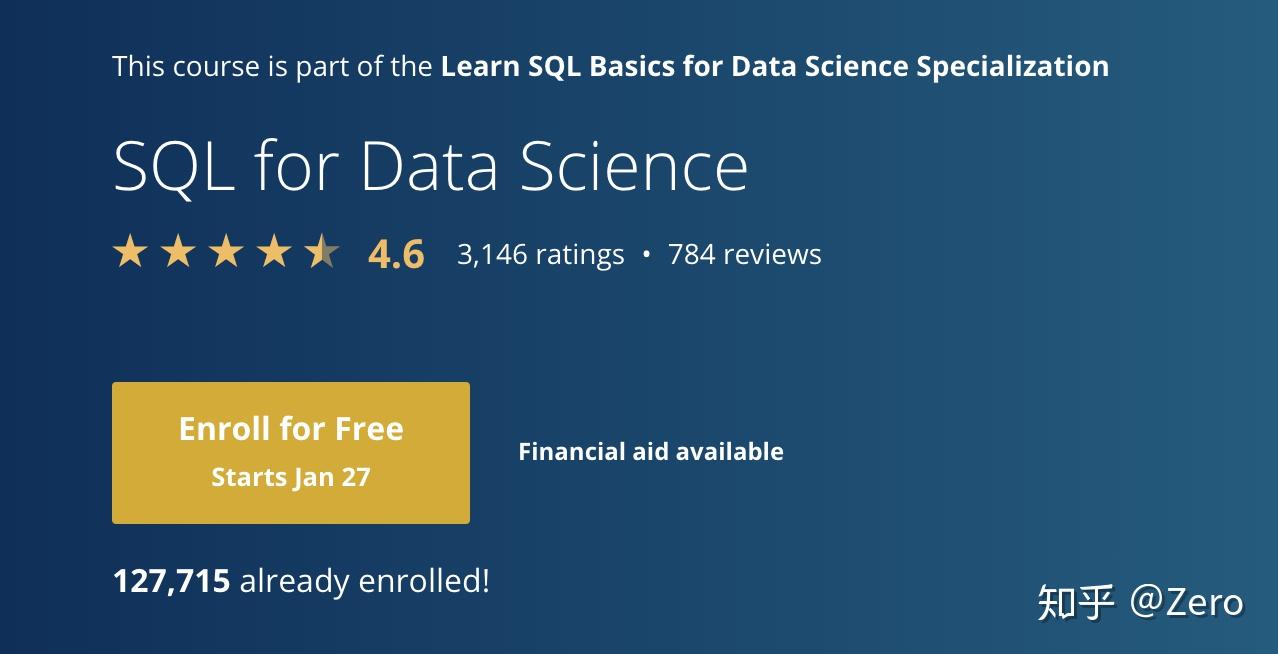1278x654 pixels.
Task: Click the SQL for Data Science title
Action: [x=430, y=166]
